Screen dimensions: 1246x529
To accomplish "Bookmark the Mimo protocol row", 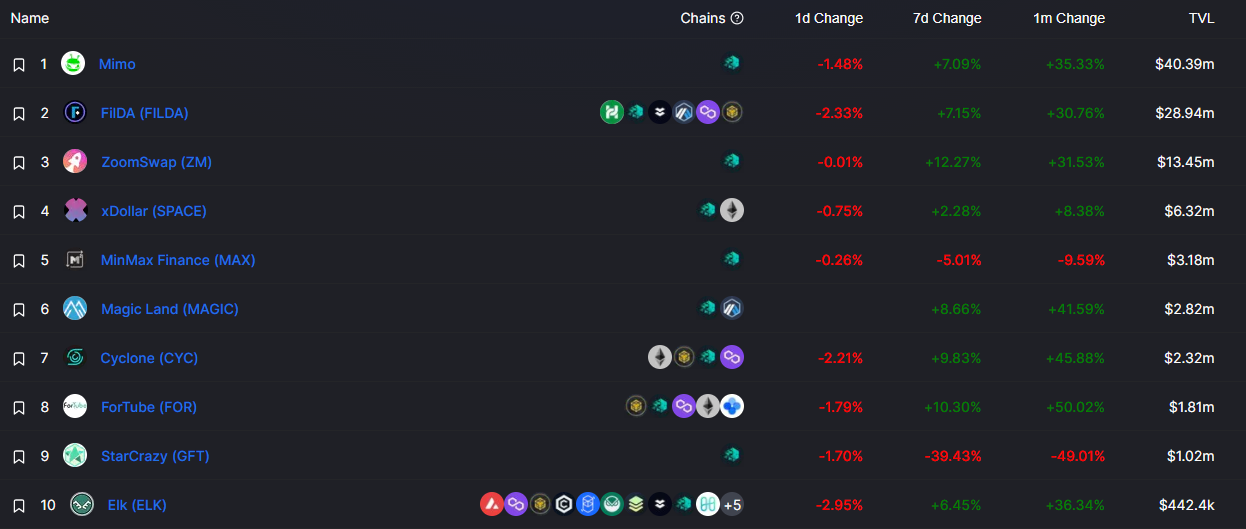I will pos(18,64).
